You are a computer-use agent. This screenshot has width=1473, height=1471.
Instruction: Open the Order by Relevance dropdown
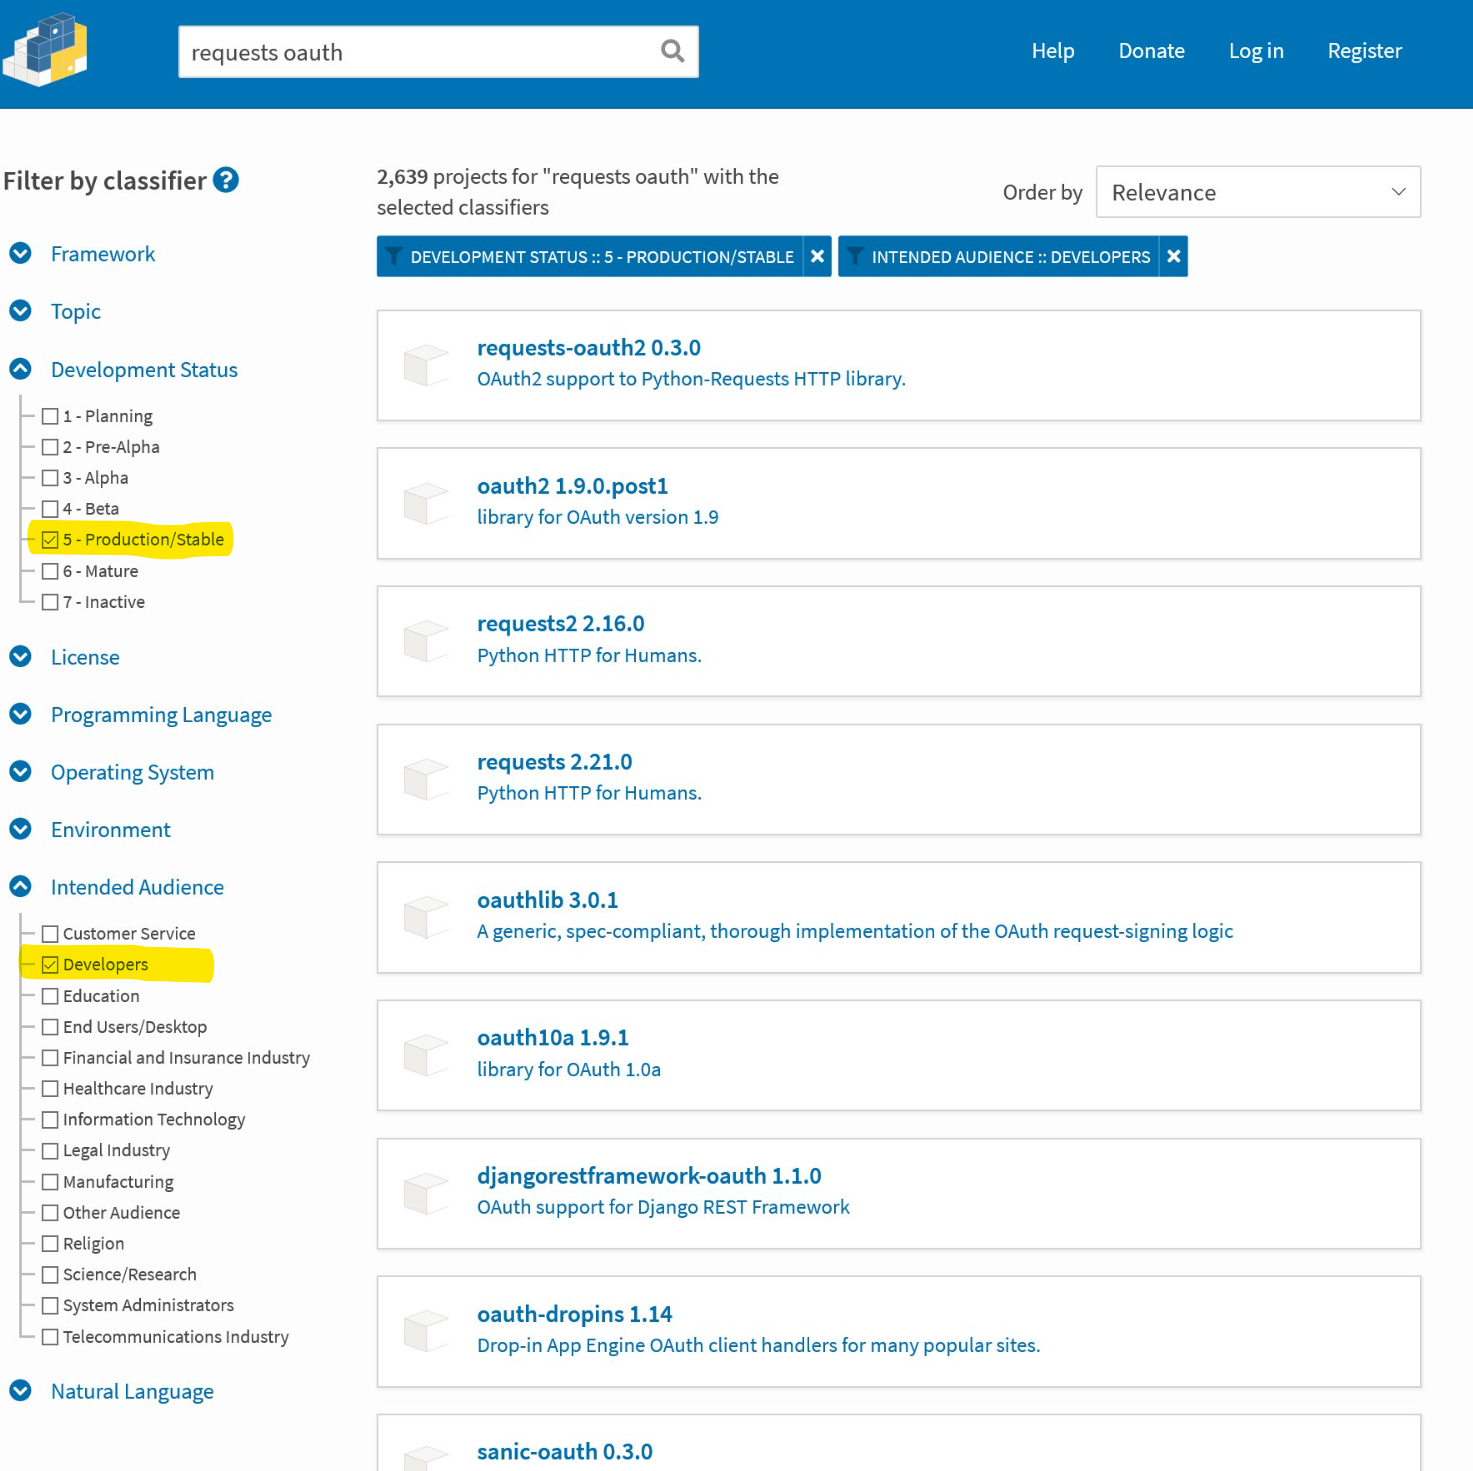click(1258, 192)
